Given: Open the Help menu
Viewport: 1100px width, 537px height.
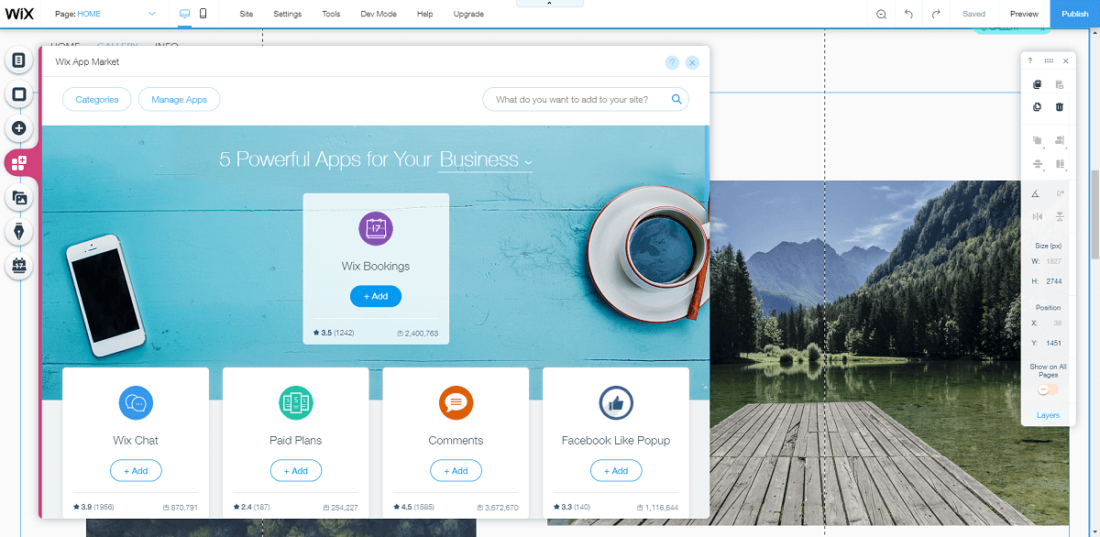Looking at the screenshot, I should pyautogui.click(x=424, y=14).
